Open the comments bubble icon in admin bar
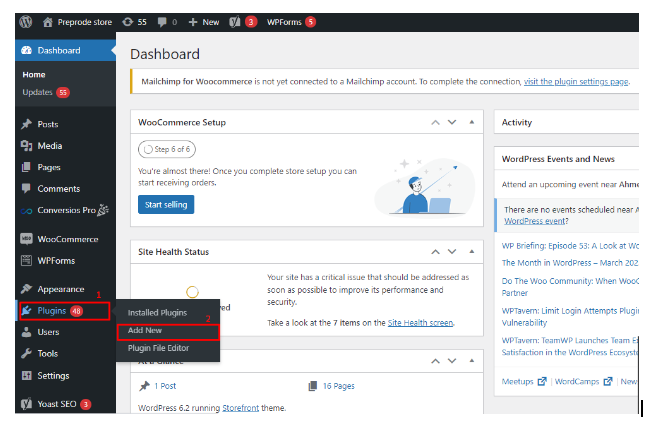The height and width of the screenshot is (424, 668). 162,22
